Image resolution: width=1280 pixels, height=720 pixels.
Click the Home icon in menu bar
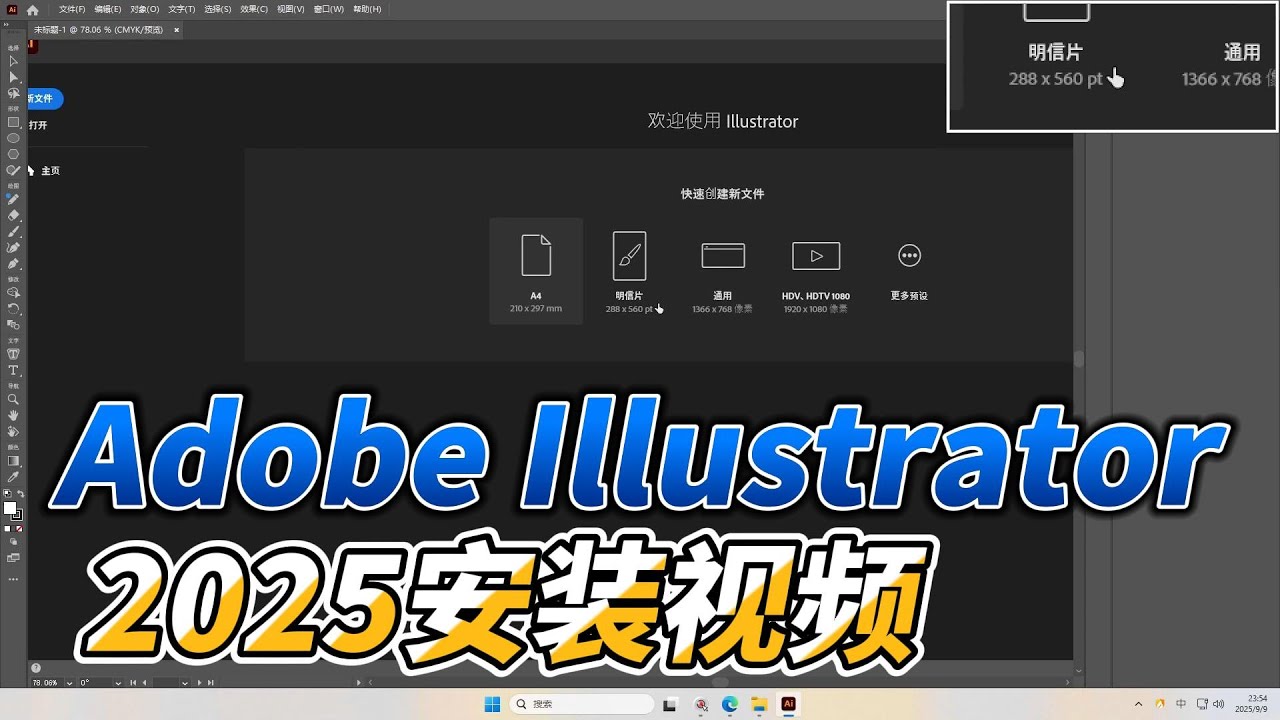(x=32, y=9)
